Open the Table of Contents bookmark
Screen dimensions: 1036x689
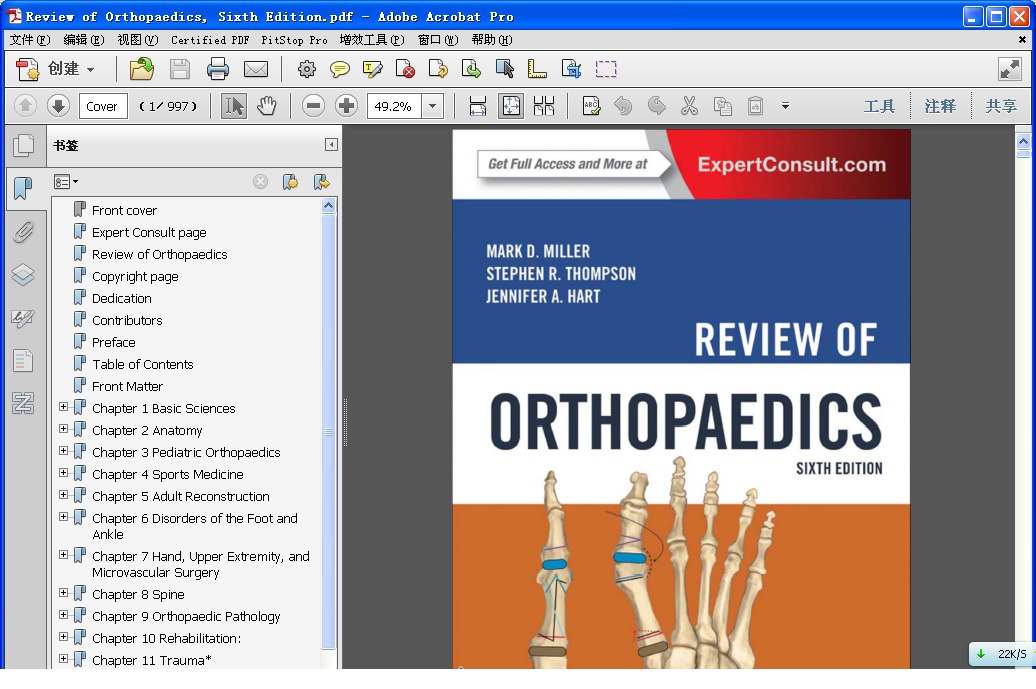point(143,364)
